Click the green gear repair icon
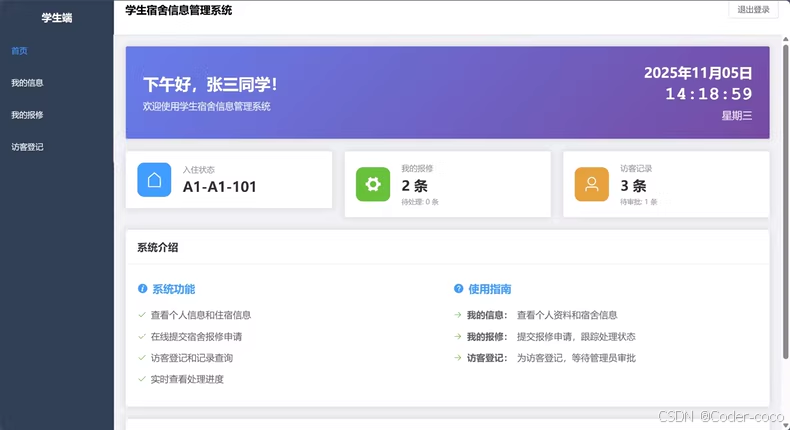790x430 pixels. click(x=373, y=185)
